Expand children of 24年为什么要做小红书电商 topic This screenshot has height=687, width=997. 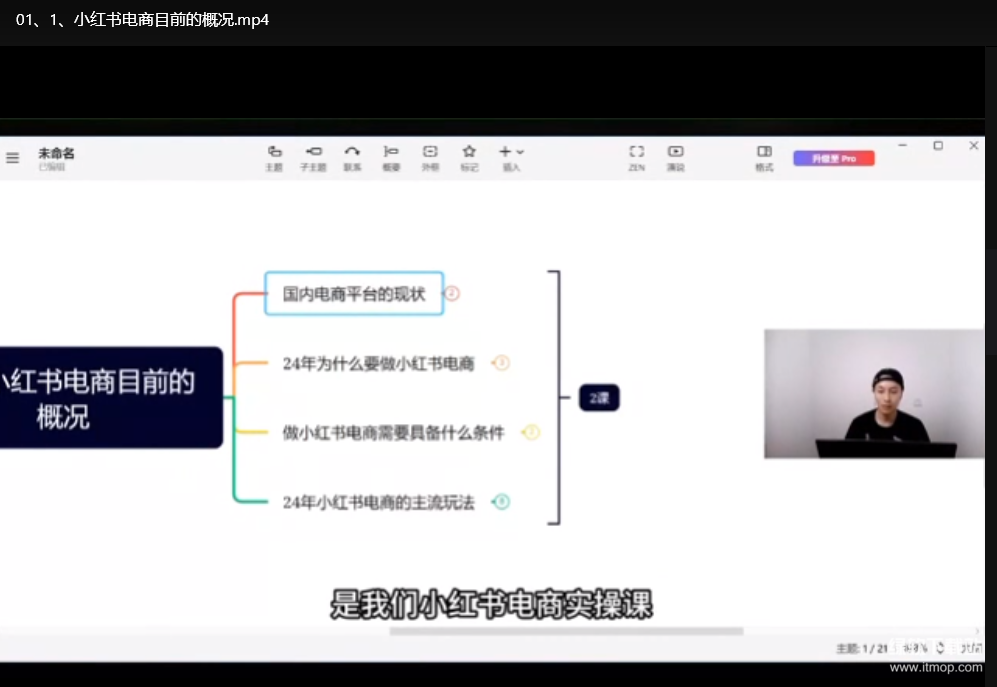point(502,363)
